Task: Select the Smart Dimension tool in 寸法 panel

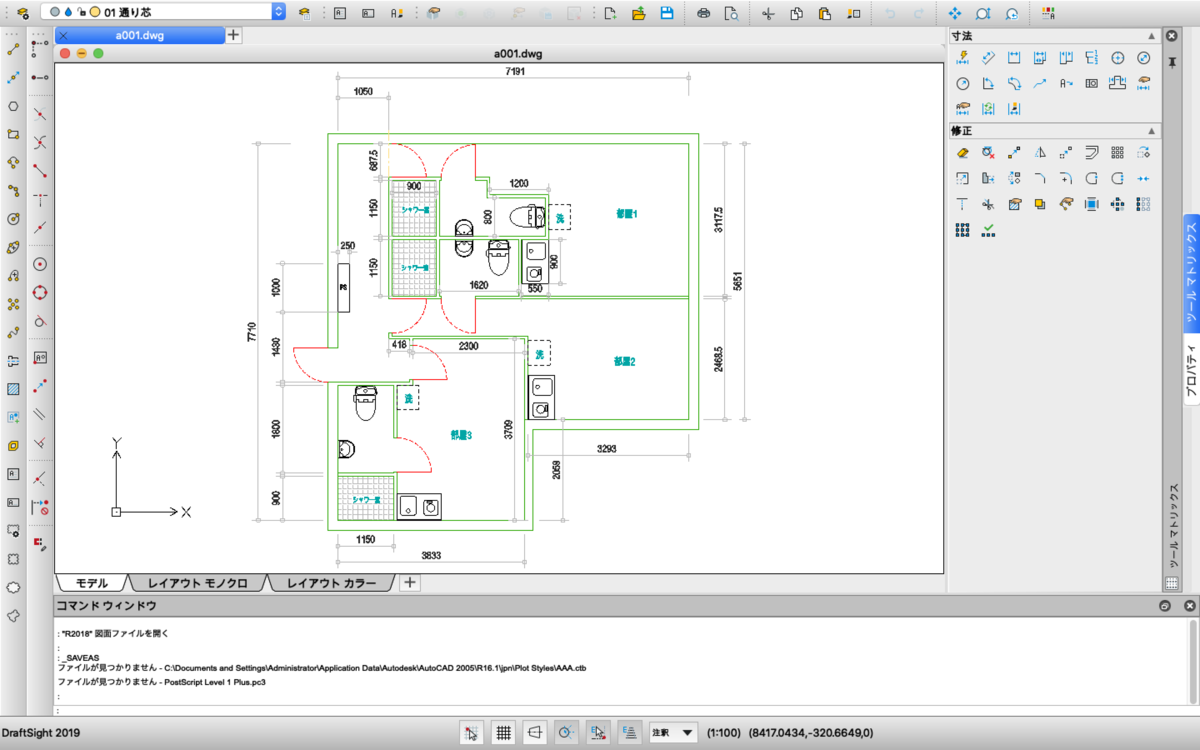Action: tap(962, 58)
